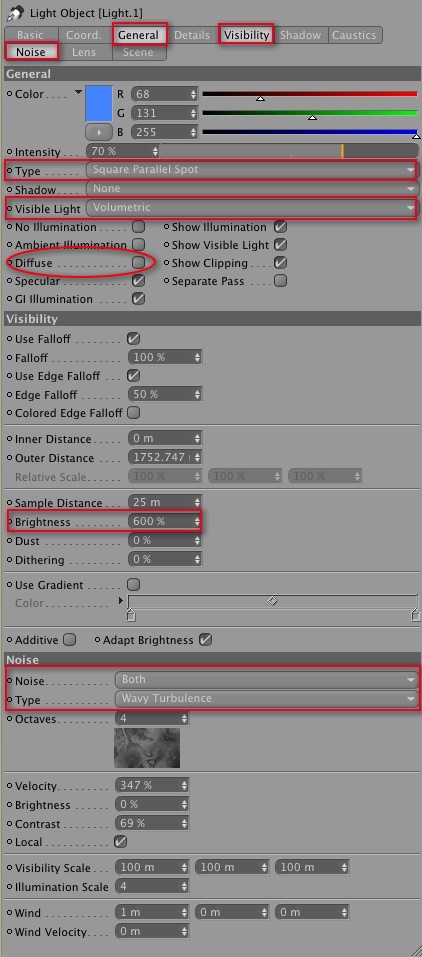Open the Caustics tab
This screenshot has width=422, height=957.
click(x=355, y=35)
